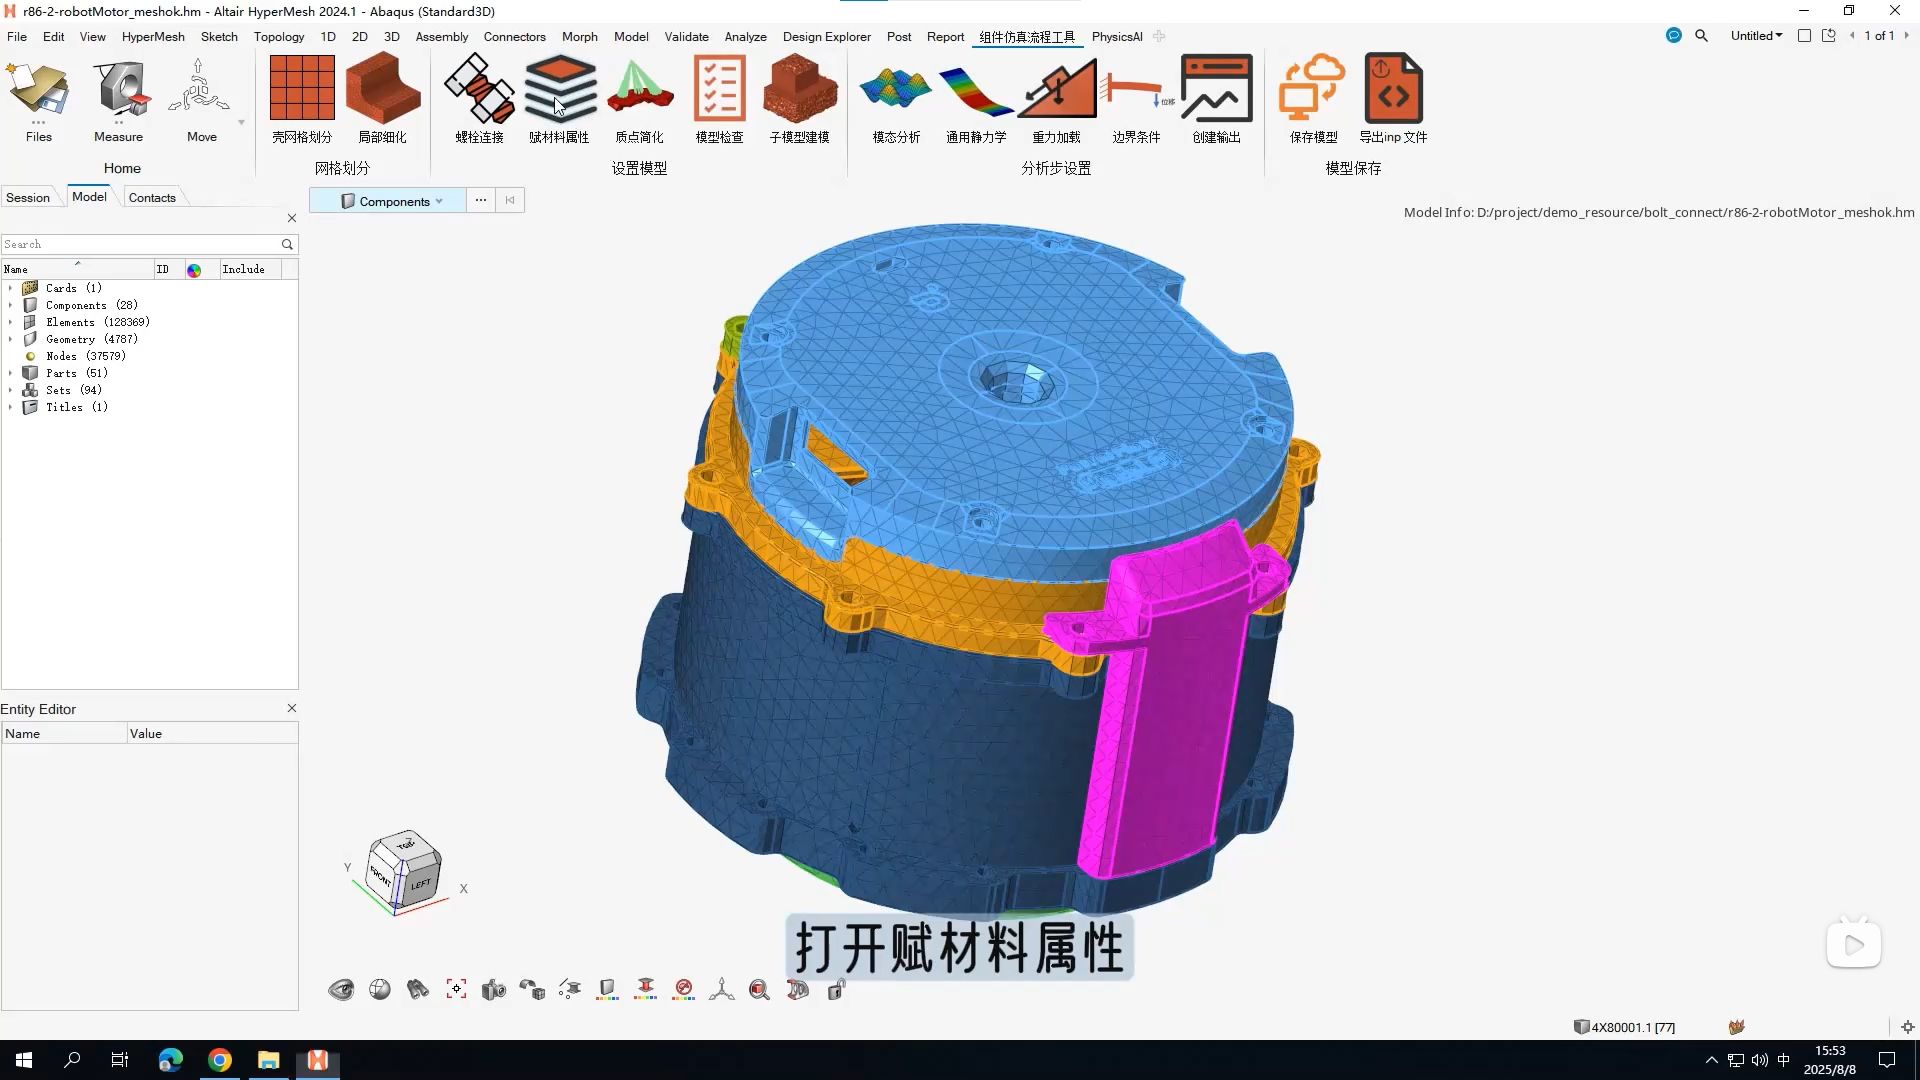Toggle reverse display with the red mask icon

click(684, 989)
